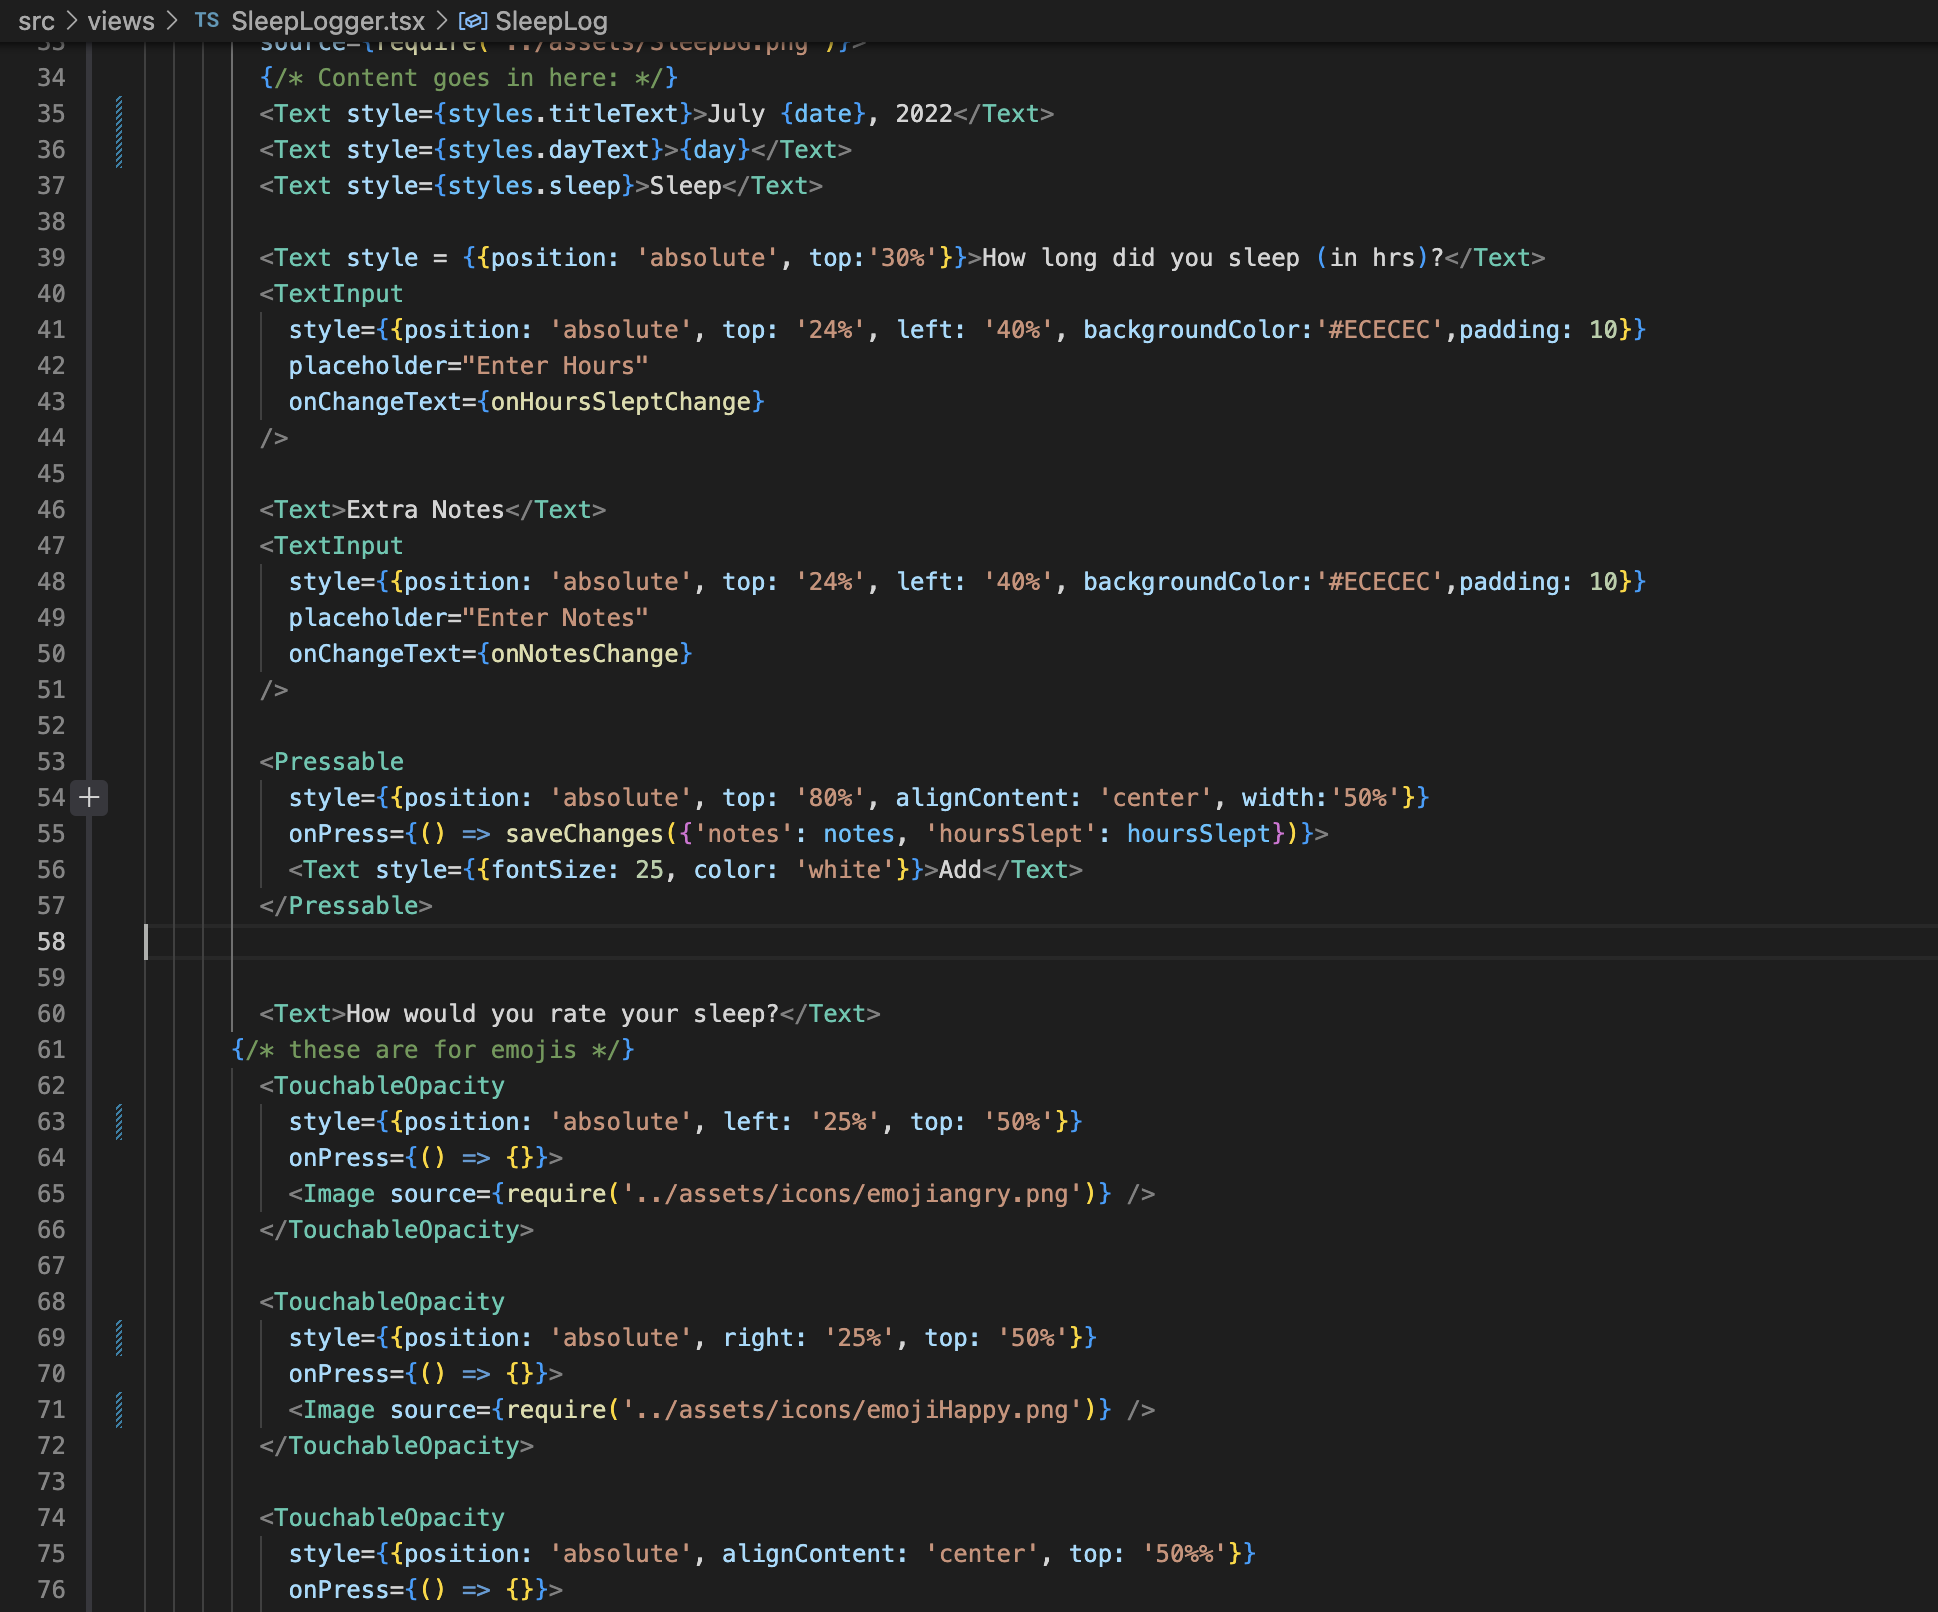1938x1612 pixels.
Task: Click the SleepLog symbol icon in breadcrumbs
Action: click(472, 21)
